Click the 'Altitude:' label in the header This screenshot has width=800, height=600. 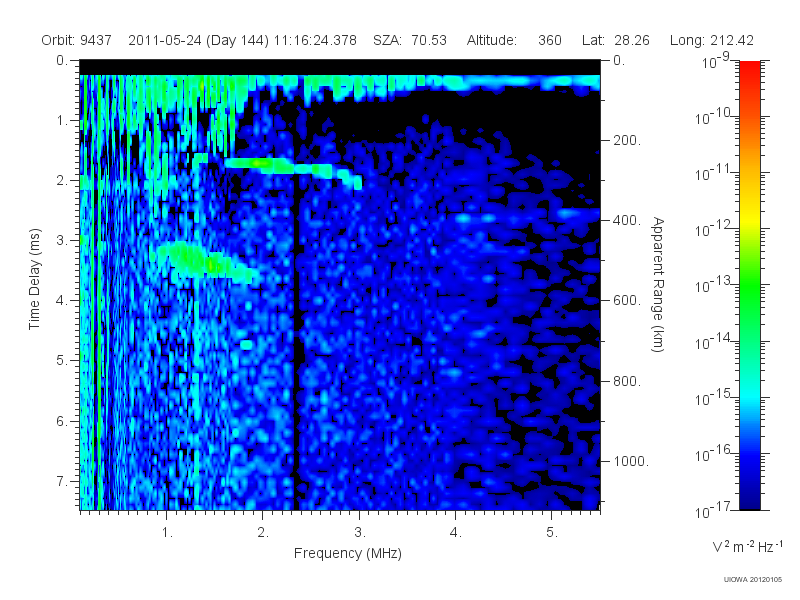492,40
